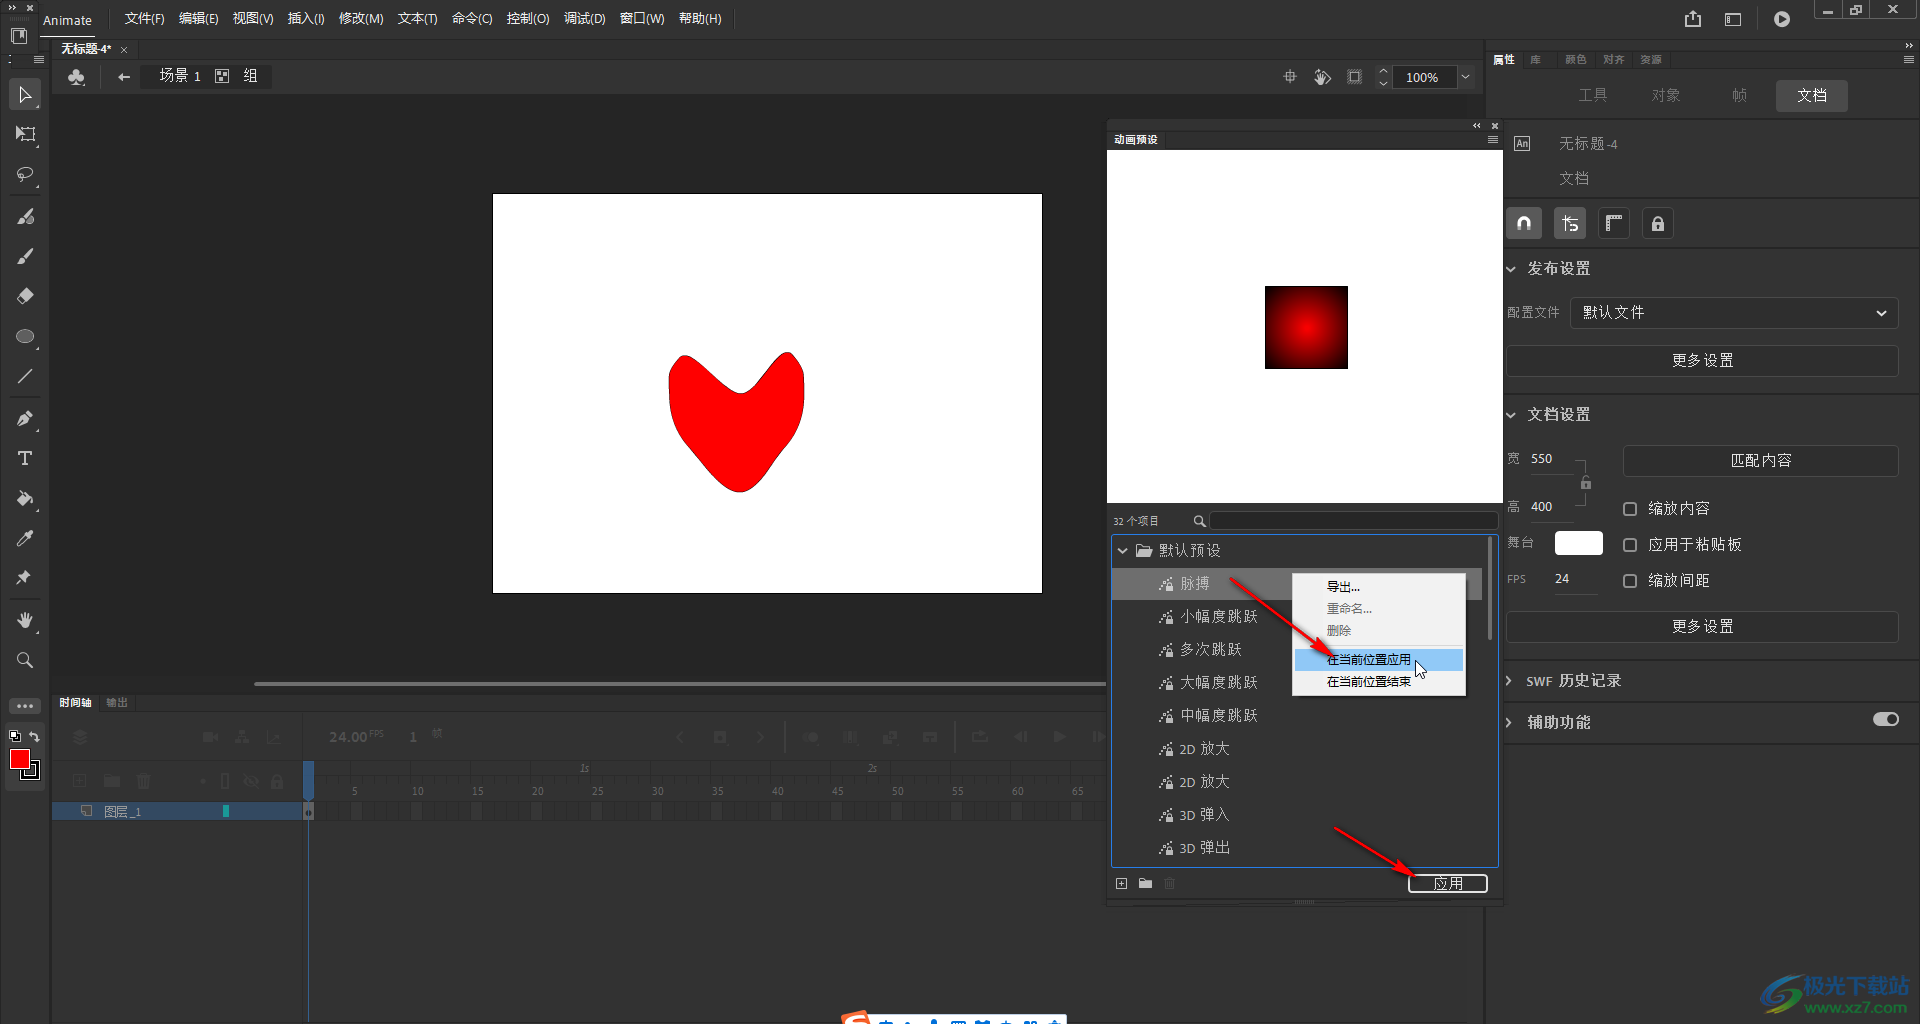
Task: Enable the 缩放间距 checkbox
Action: coord(1630,581)
